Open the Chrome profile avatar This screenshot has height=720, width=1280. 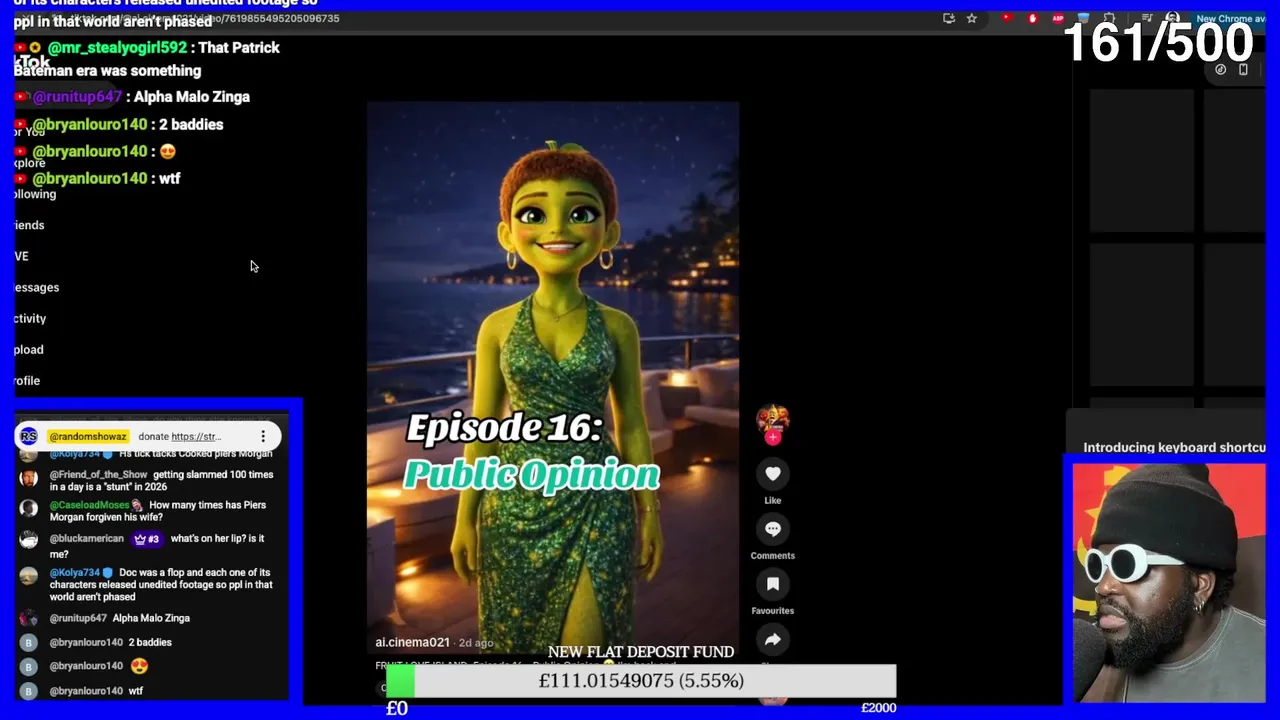1173,18
